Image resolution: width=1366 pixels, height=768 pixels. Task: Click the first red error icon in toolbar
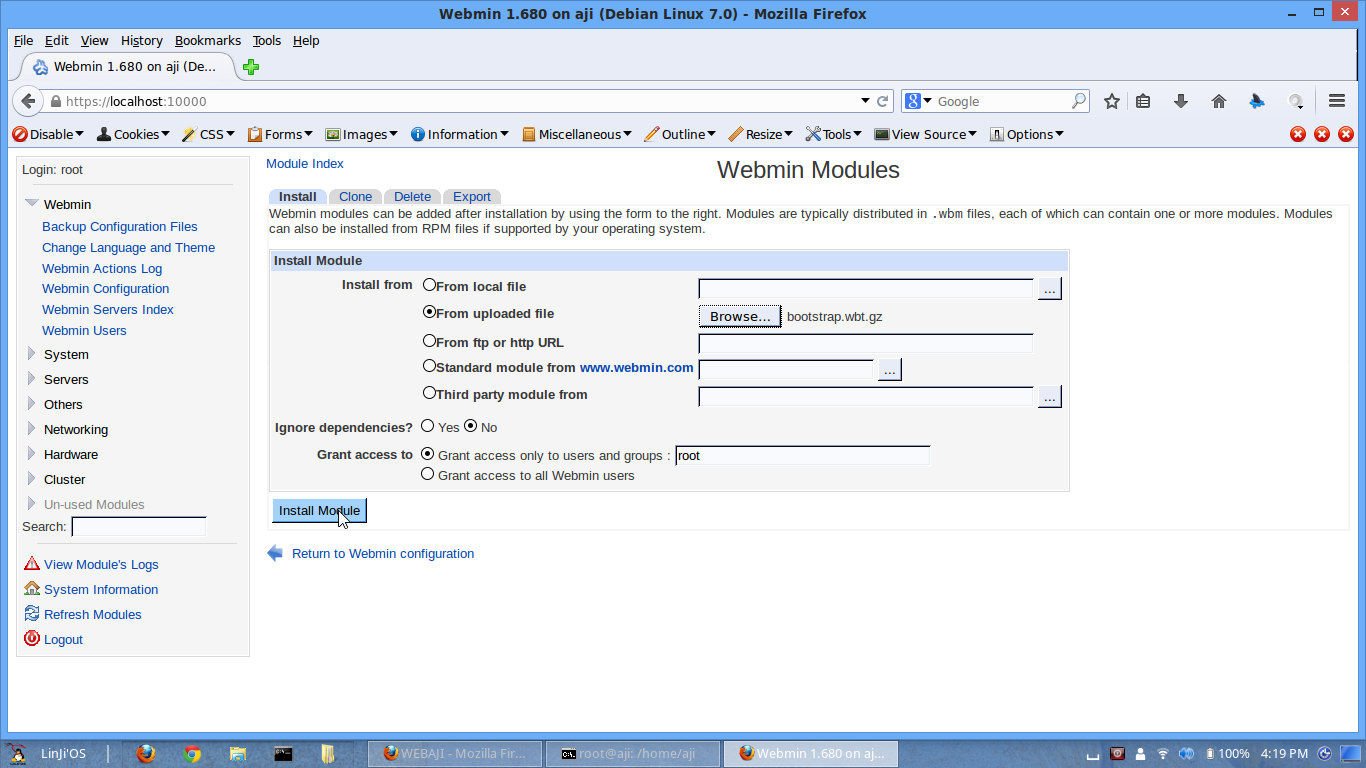(x=1298, y=134)
